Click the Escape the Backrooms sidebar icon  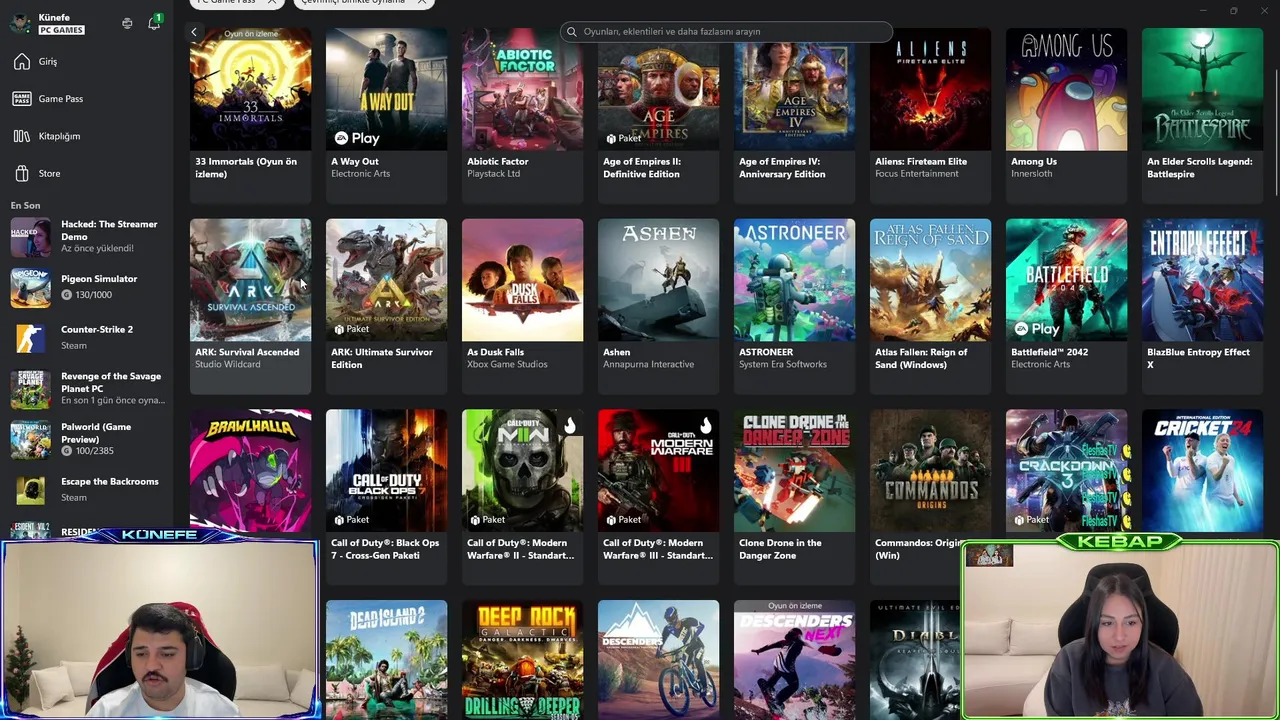click(x=30, y=489)
